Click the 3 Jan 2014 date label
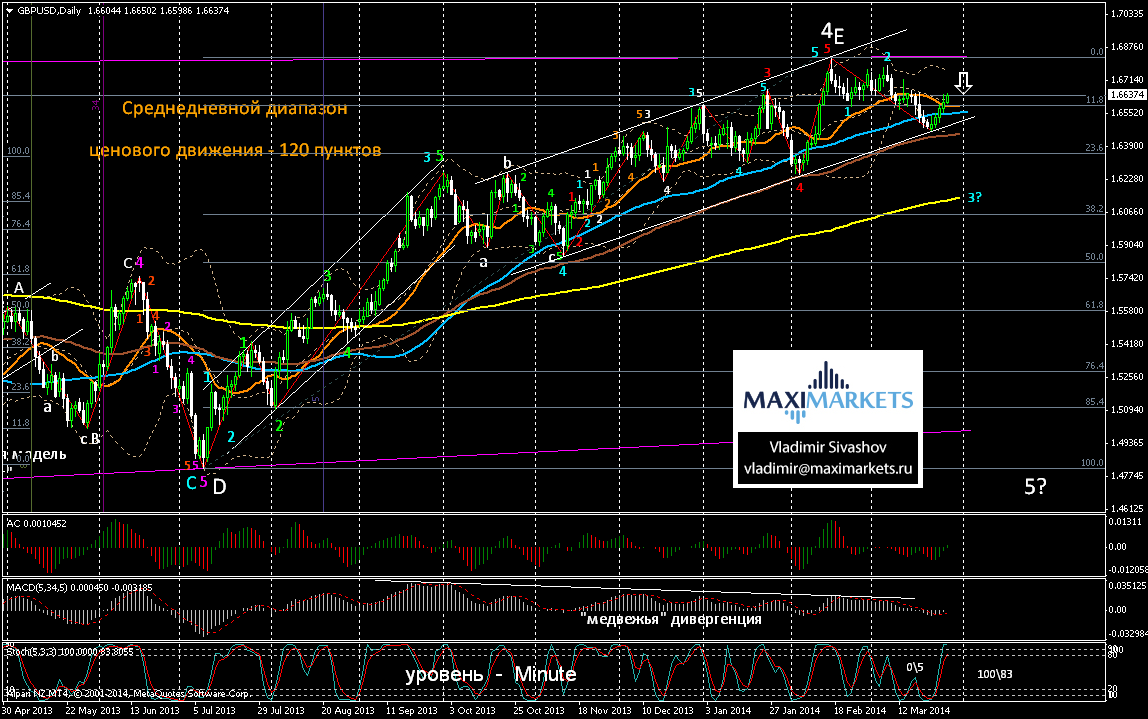 pyautogui.click(x=728, y=710)
